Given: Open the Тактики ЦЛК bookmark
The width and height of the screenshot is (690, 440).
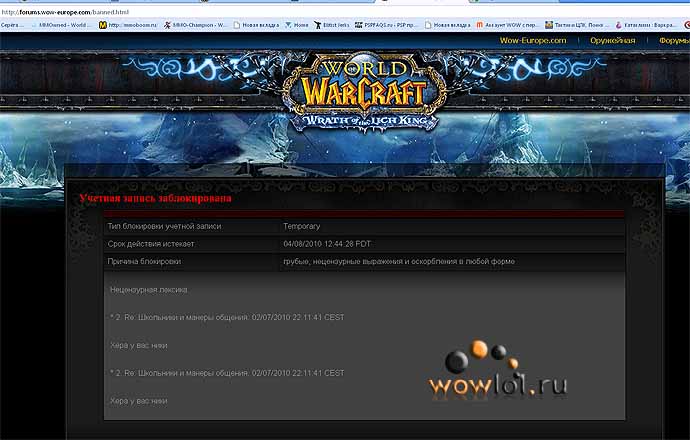Looking at the screenshot, I should point(581,25).
